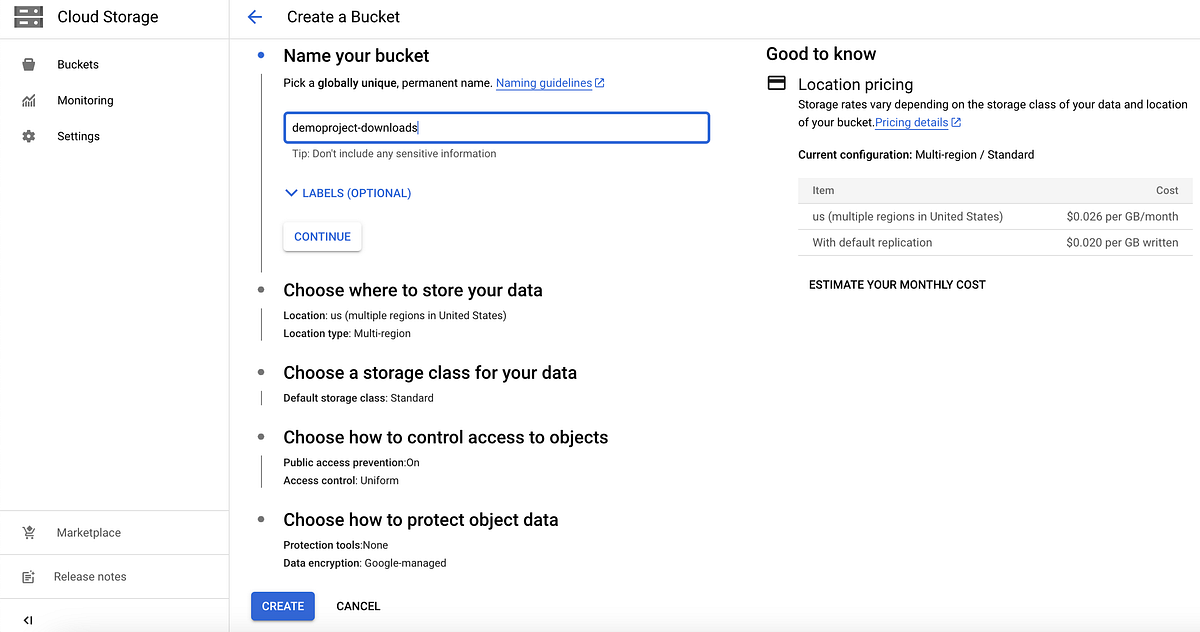Click the Marketplace shopping icon
The width and height of the screenshot is (1200, 632).
[30, 532]
